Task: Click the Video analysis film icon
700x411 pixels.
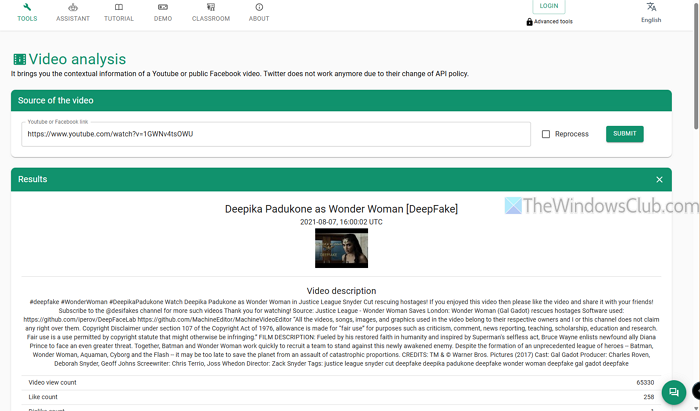Action: [x=20, y=59]
